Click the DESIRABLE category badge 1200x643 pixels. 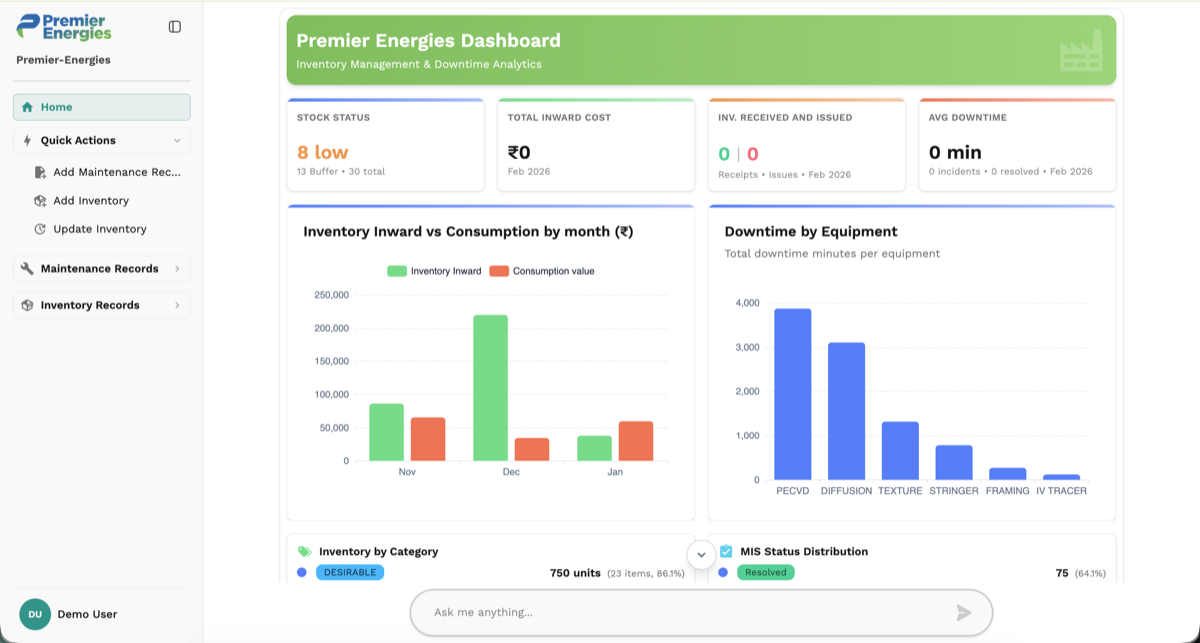pyautogui.click(x=350, y=572)
